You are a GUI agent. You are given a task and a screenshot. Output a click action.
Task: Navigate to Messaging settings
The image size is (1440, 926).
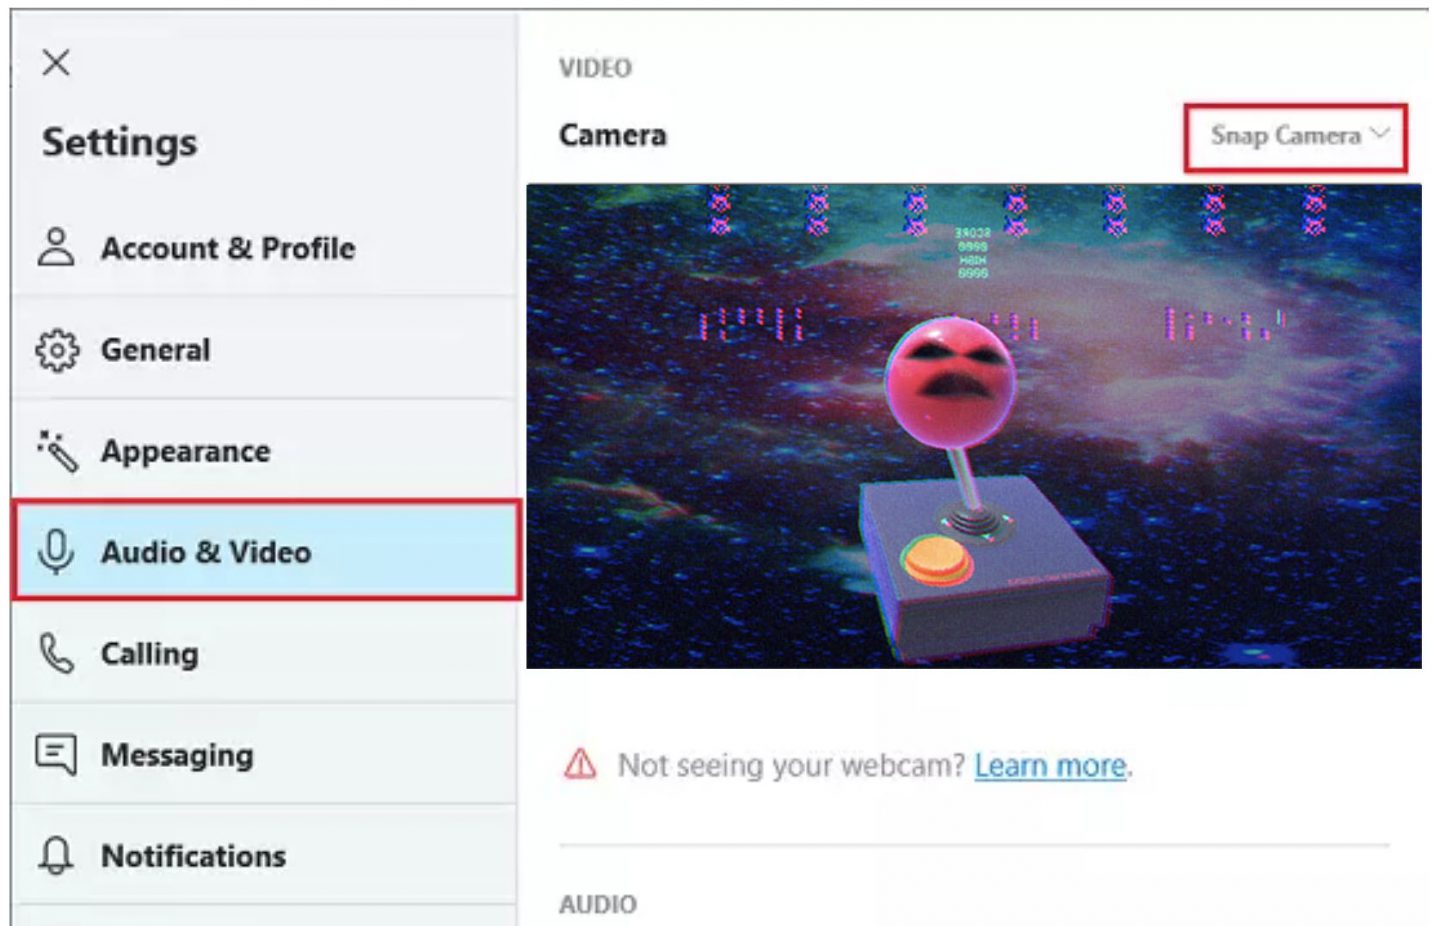tap(177, 755)
